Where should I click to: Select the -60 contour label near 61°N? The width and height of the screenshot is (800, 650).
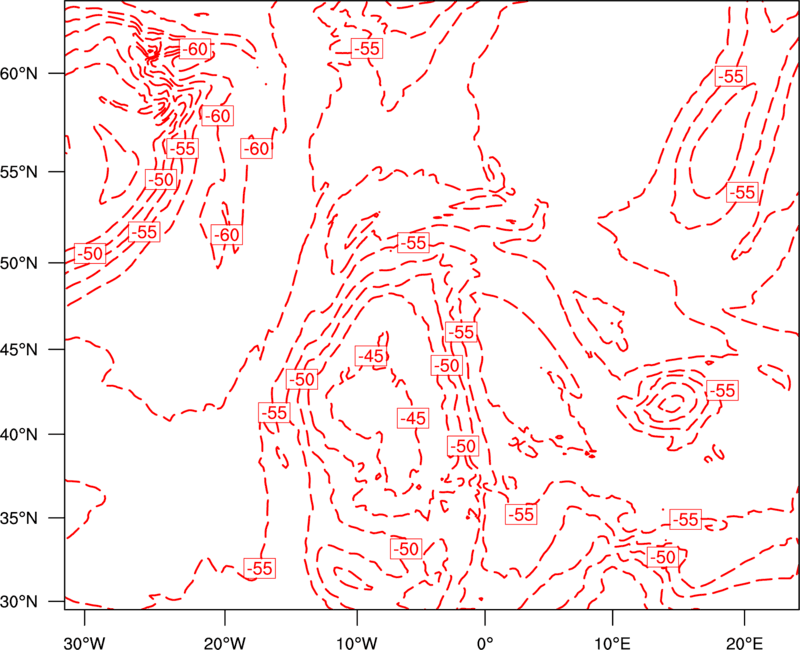[x=195, y=49]
